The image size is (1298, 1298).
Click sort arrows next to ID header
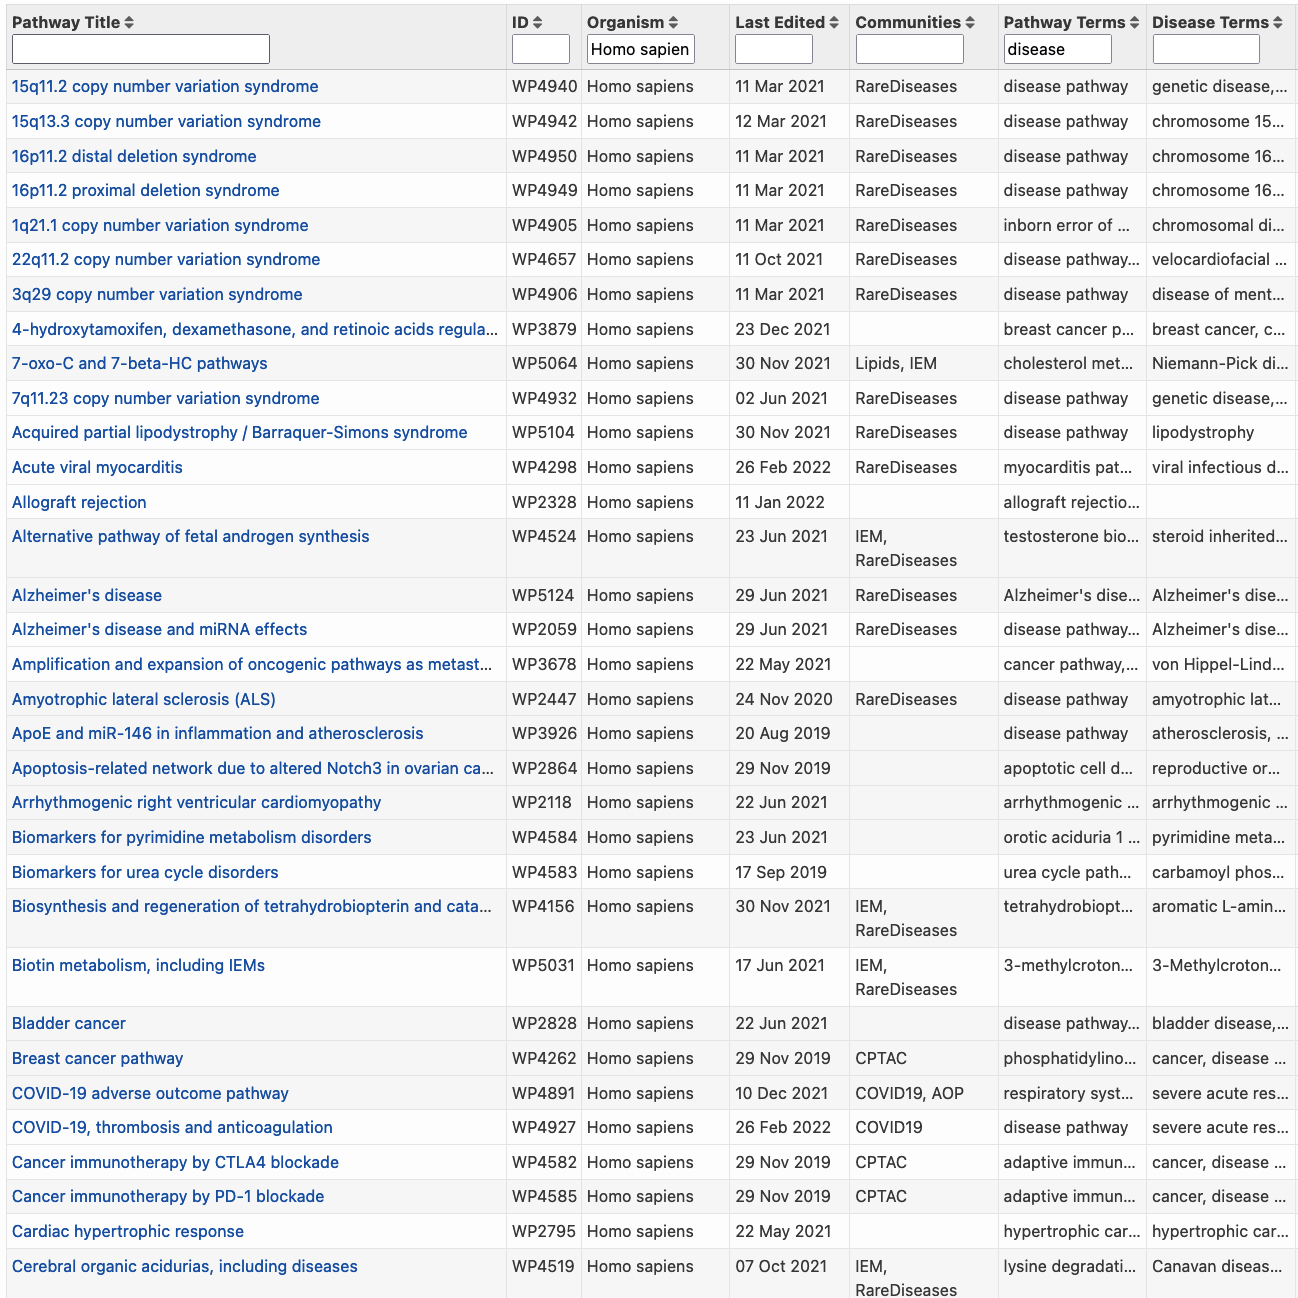[538, 23]
